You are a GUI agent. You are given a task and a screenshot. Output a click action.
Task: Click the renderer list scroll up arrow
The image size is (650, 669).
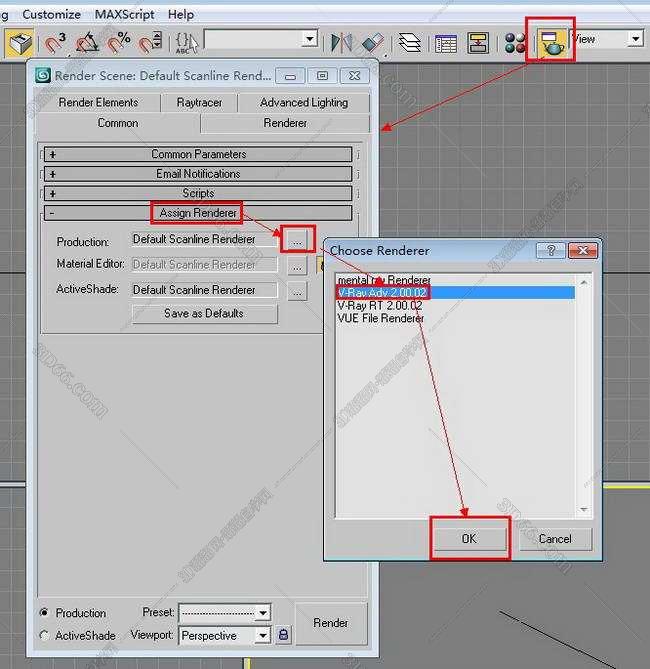tap(583, 282)
